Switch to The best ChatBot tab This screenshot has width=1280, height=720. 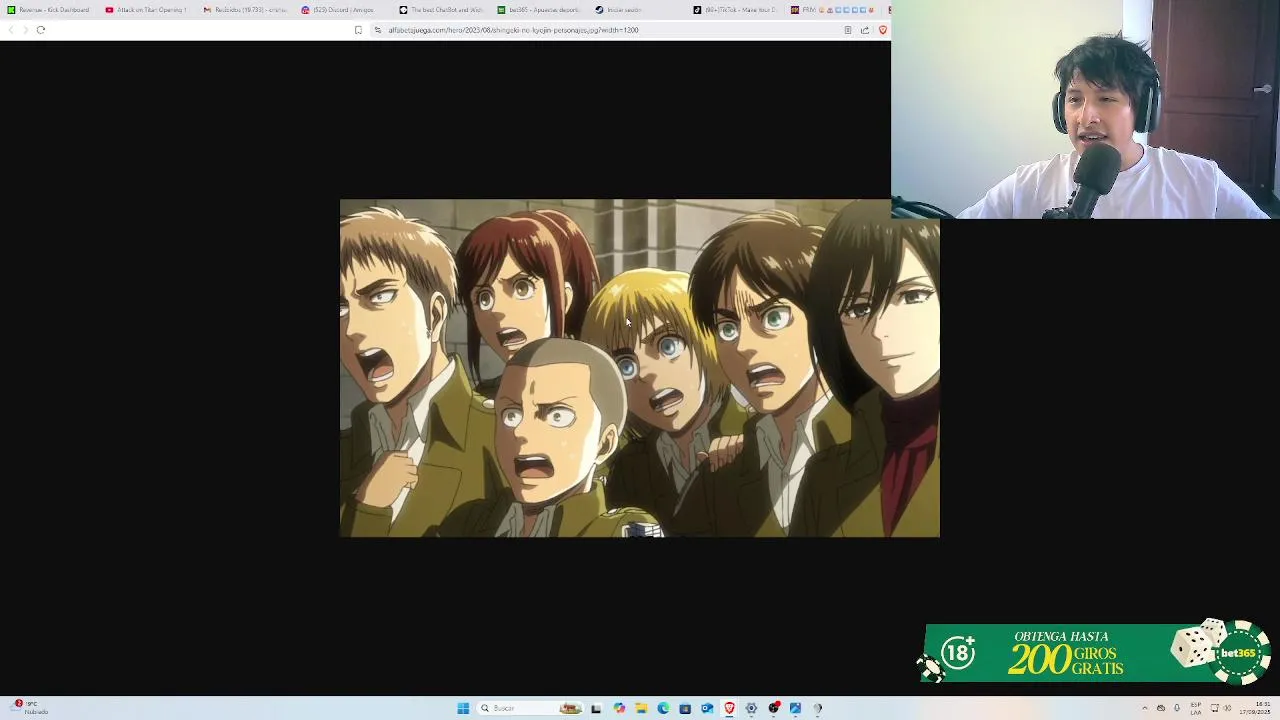click(x=441, y=10)
